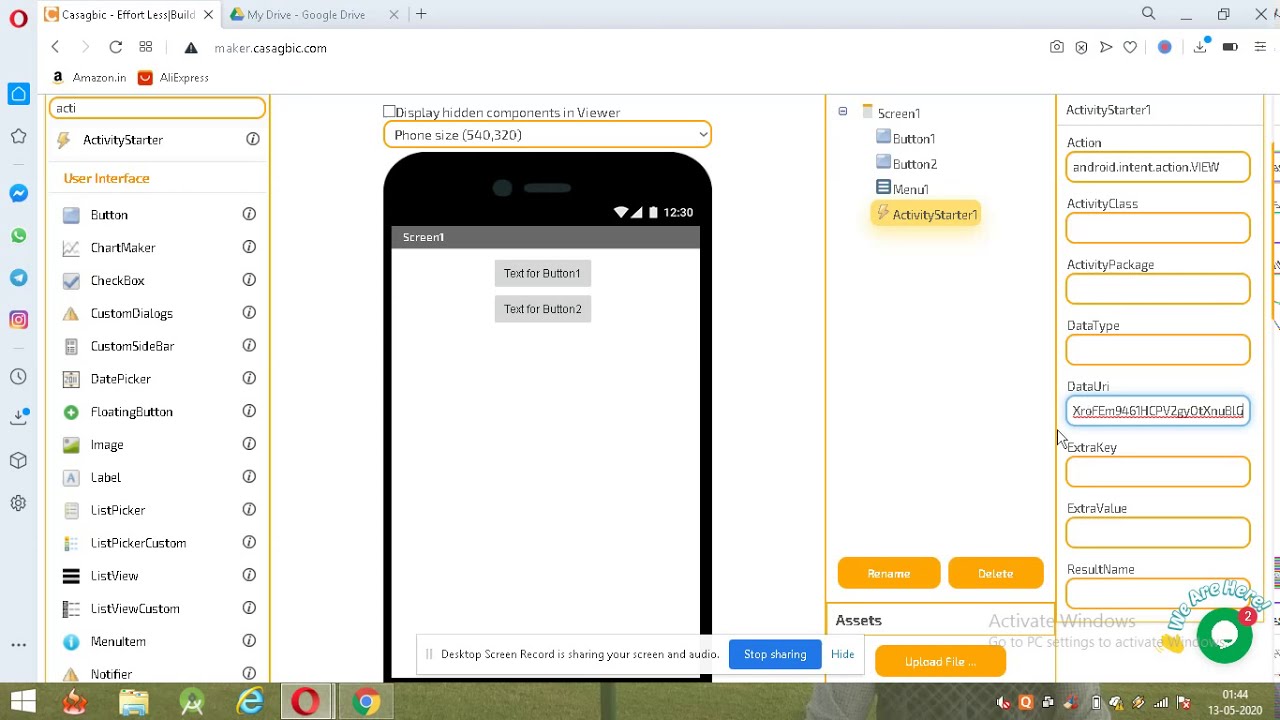Click the Rename button
1280x720 pixels.
click(x=889, y=574)
